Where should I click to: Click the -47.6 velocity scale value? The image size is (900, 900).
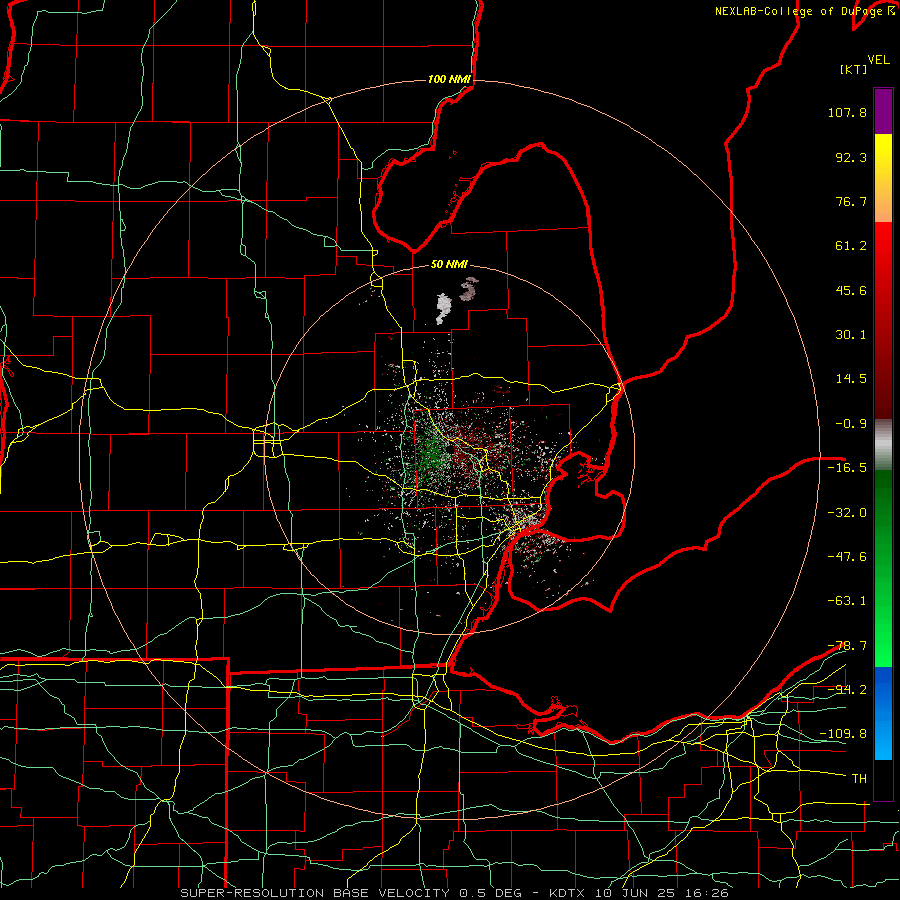tap(847, 557)
